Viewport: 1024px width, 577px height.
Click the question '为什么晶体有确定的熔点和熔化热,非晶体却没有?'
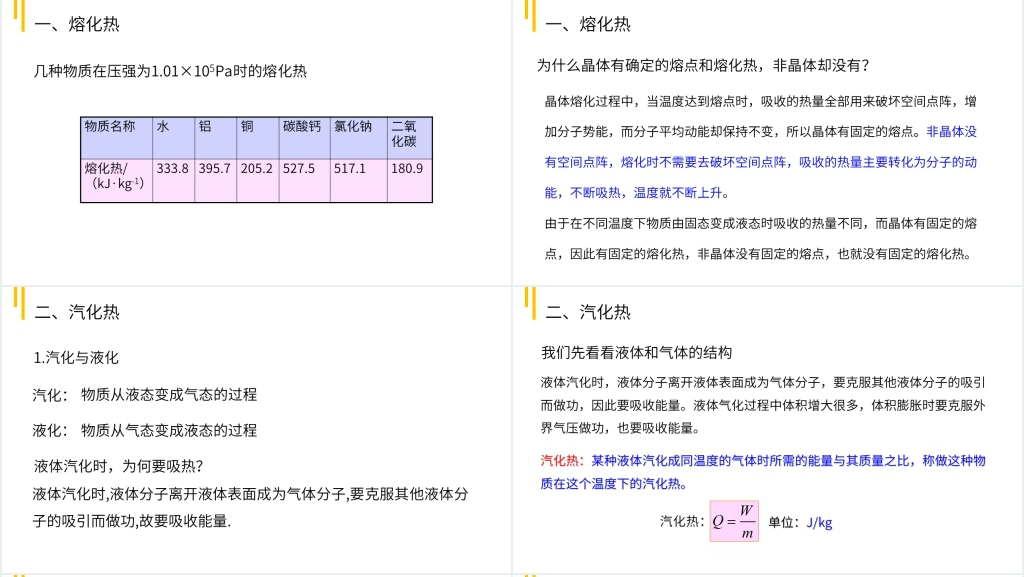click(703, 65)
